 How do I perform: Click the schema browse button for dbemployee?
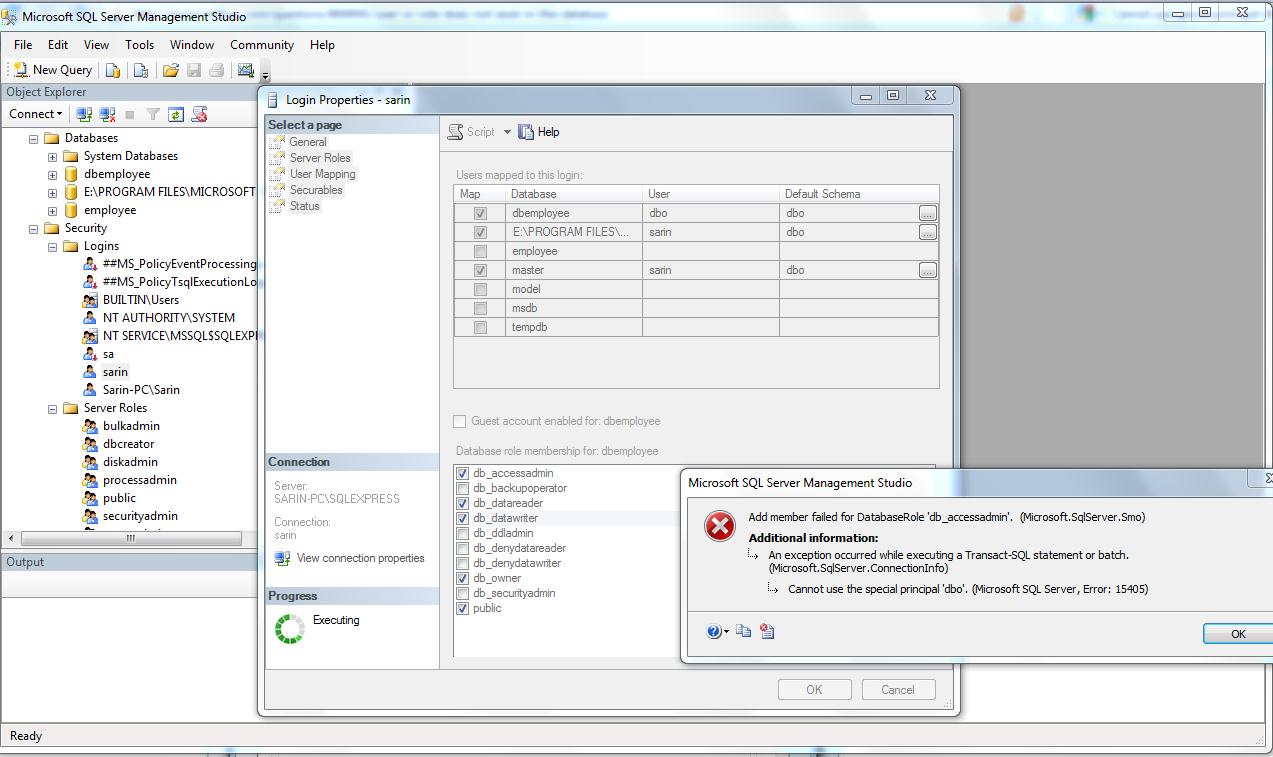click(x=928, y=213)
